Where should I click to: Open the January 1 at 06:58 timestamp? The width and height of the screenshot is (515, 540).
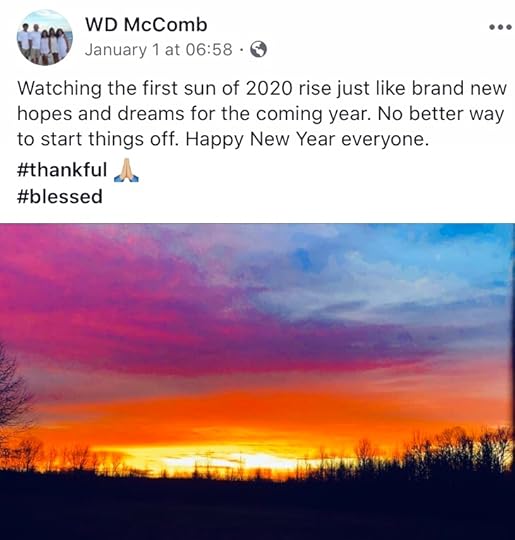tap(159, 50)
